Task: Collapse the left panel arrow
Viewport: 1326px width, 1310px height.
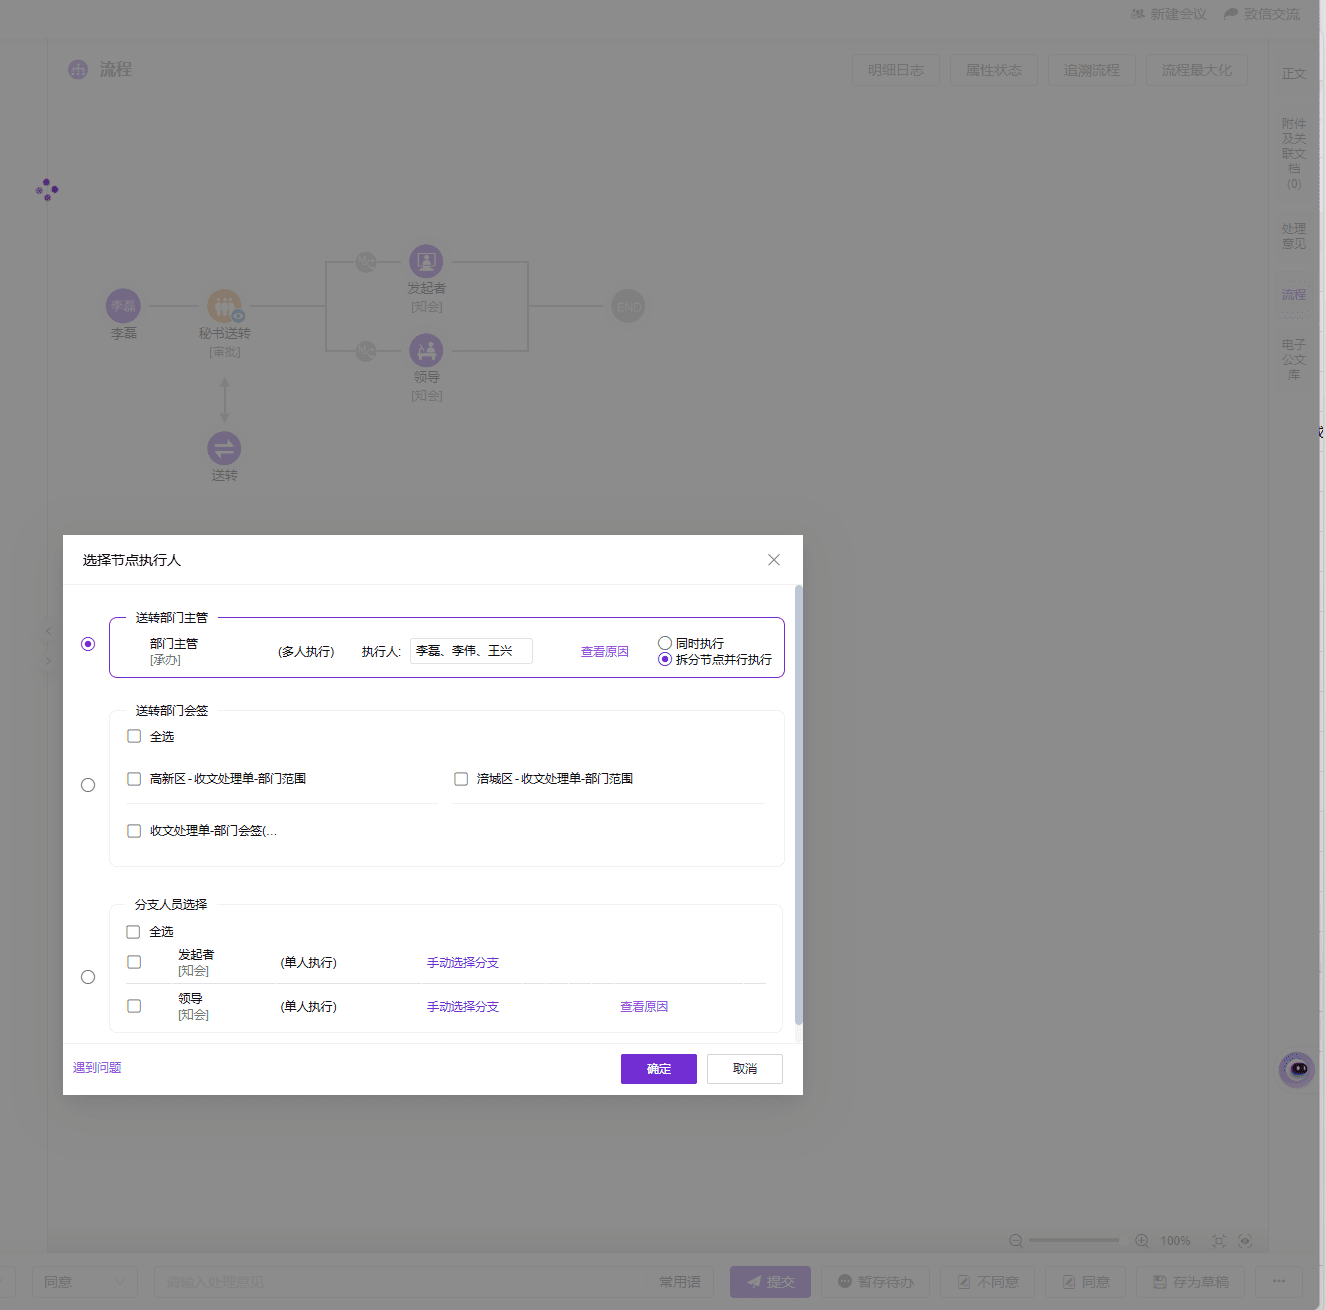Action: click(48, 631)
